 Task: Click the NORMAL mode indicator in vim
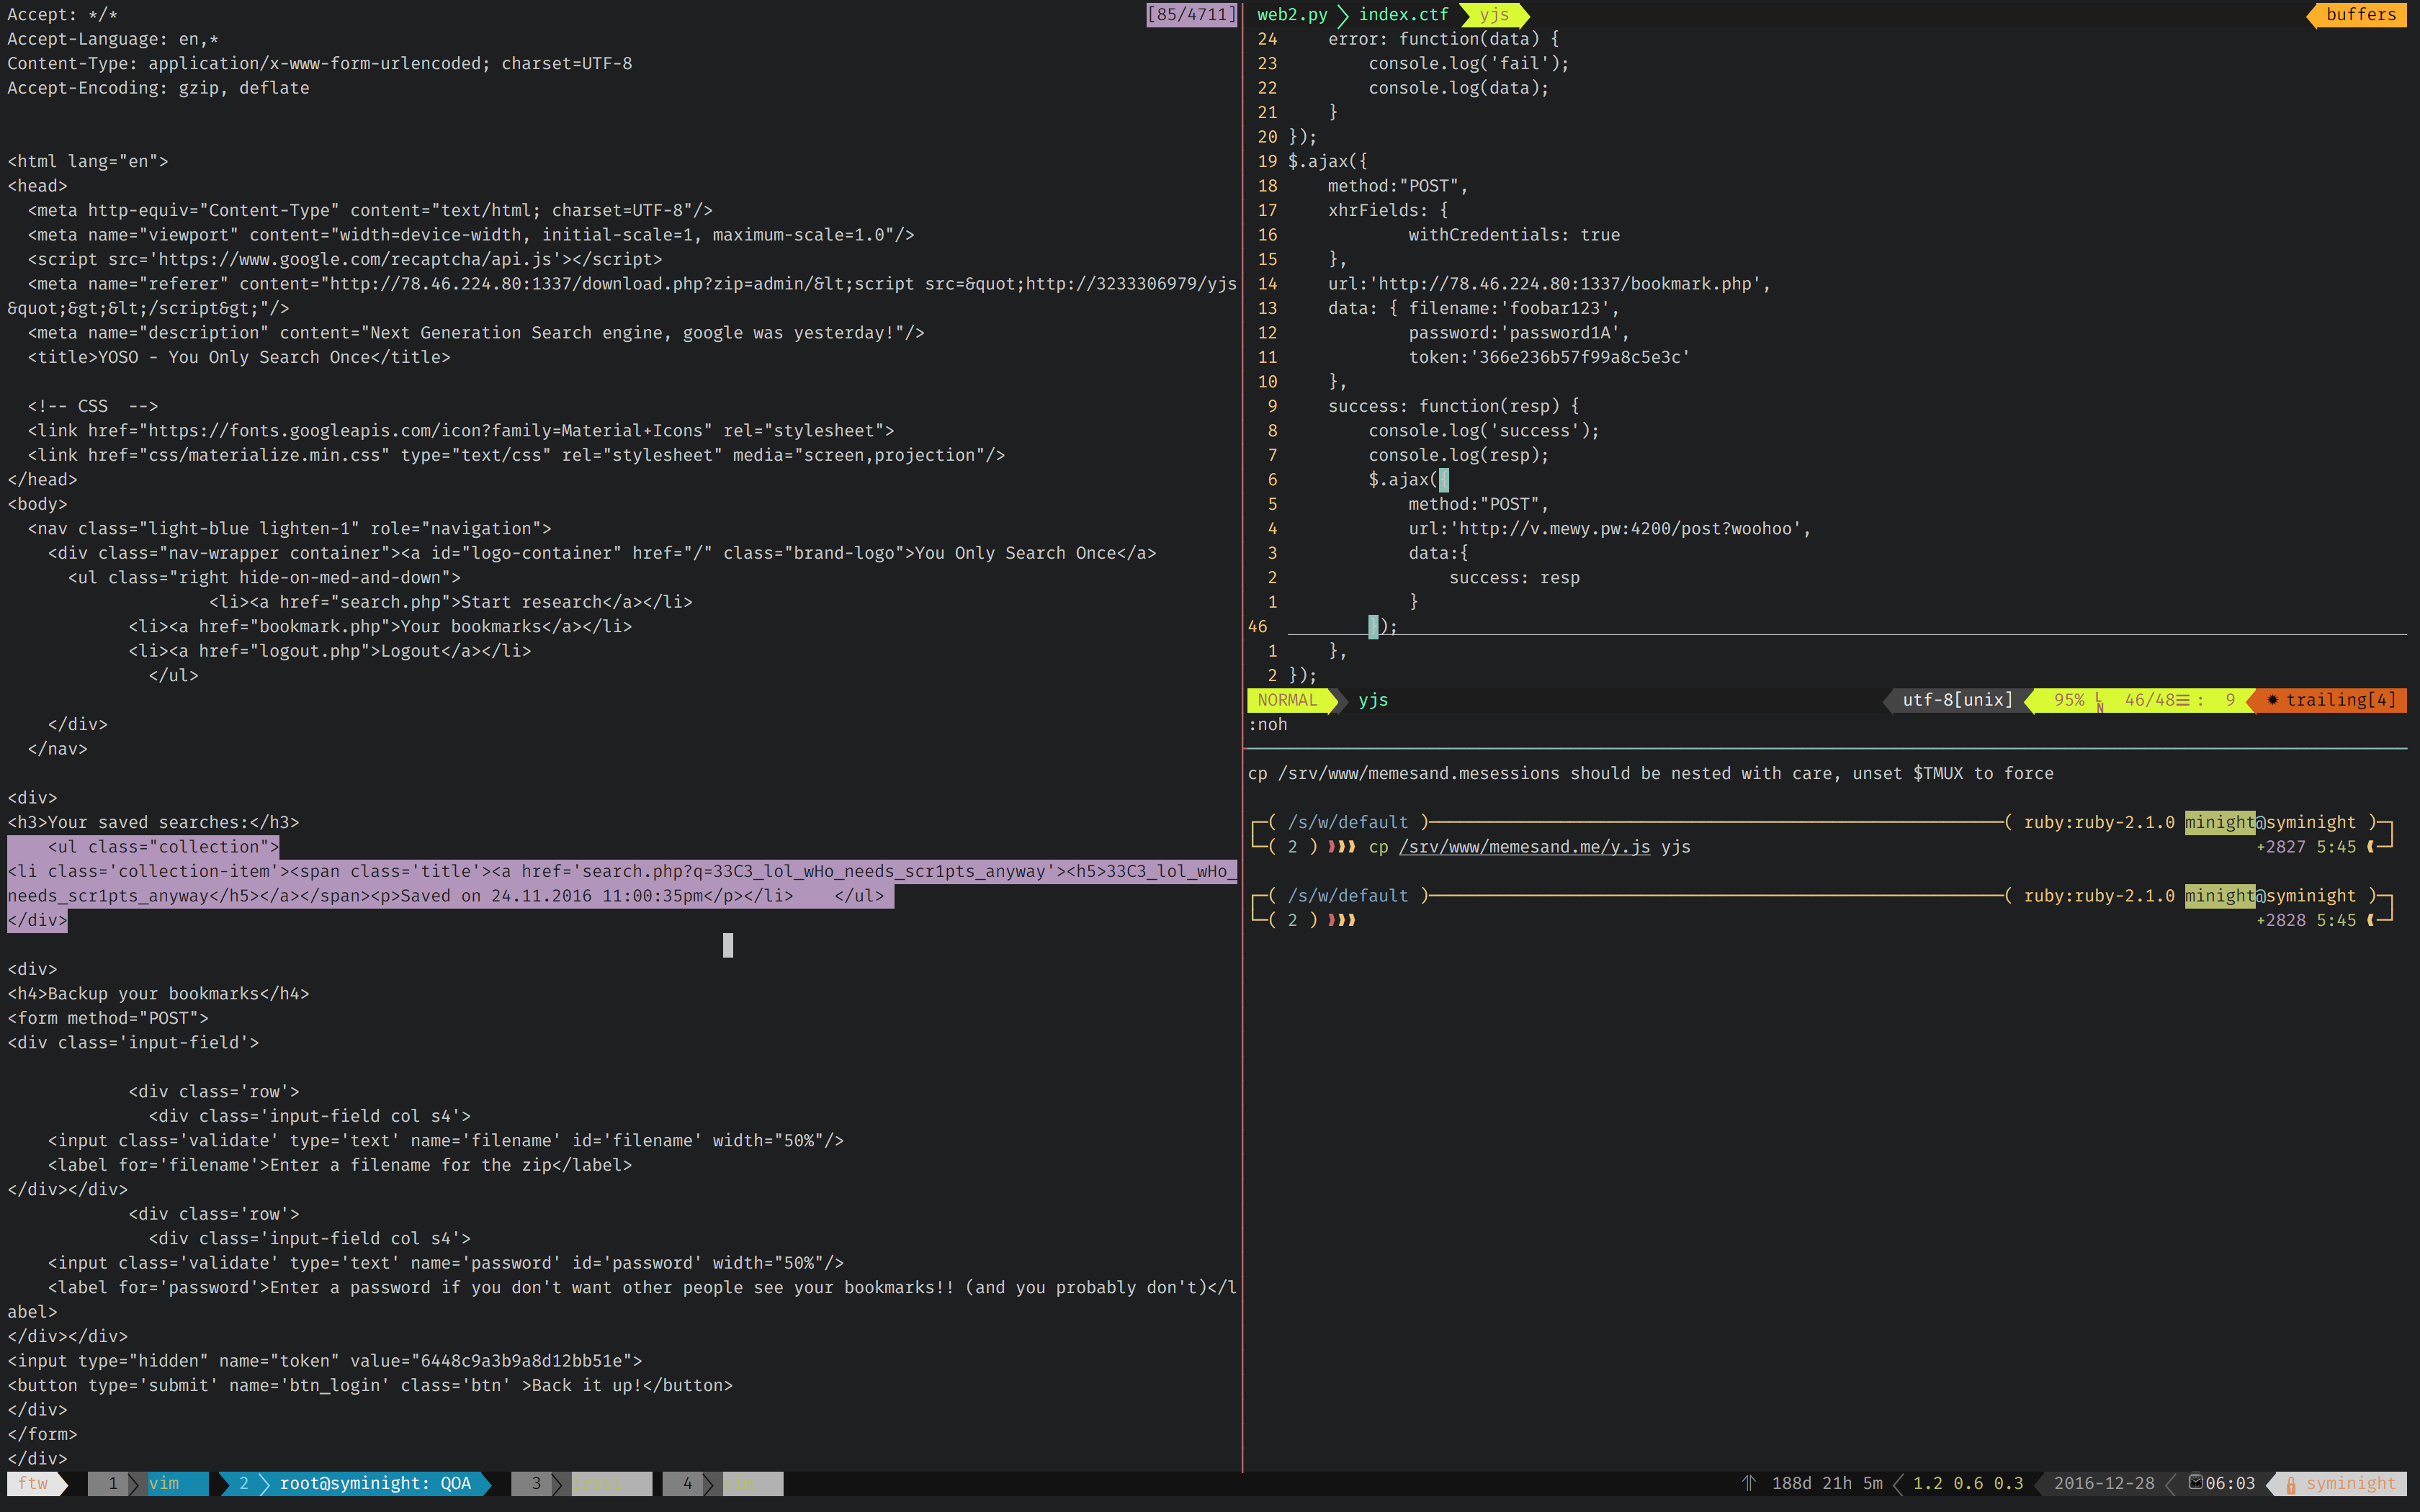coord(1287,700)
